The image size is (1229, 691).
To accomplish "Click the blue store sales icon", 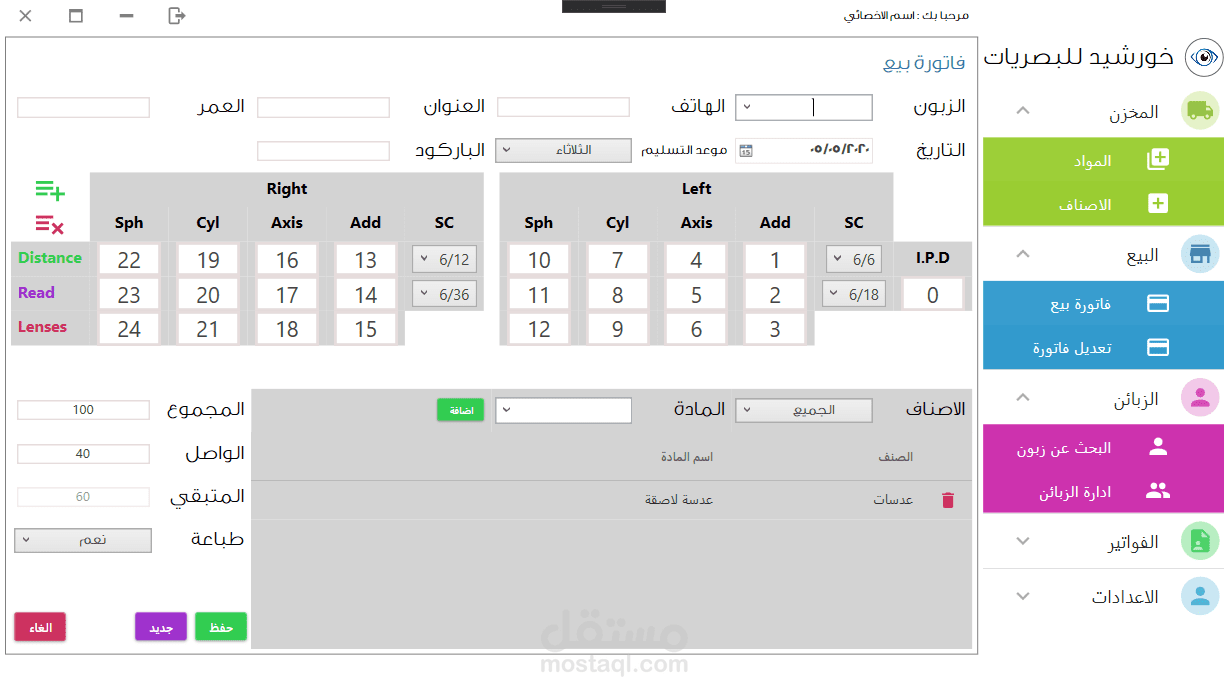I will coord(1200,254).
